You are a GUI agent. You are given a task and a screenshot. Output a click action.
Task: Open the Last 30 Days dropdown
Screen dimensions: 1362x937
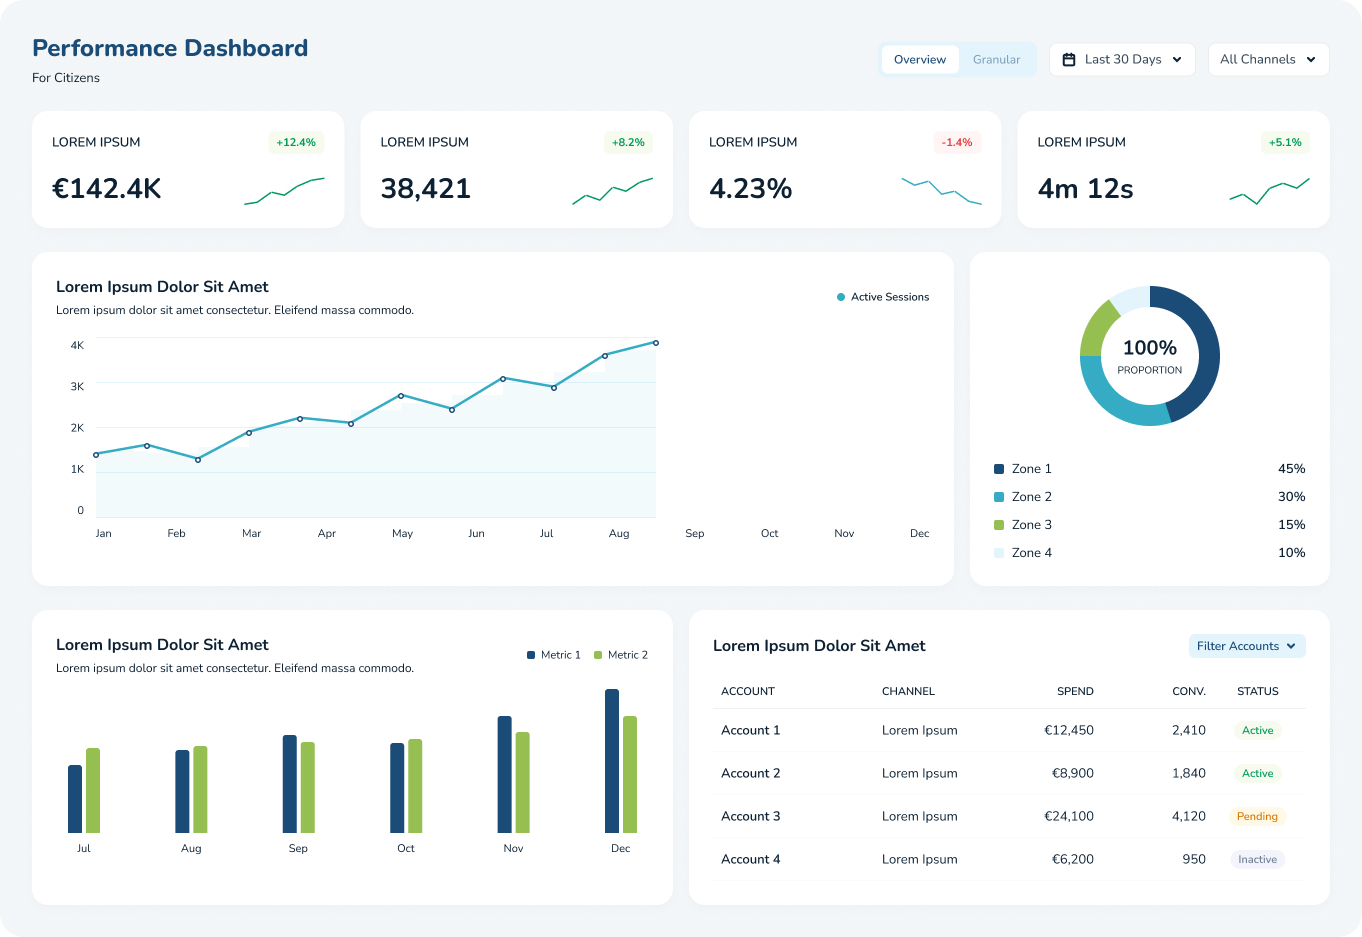pos(1122,59)
